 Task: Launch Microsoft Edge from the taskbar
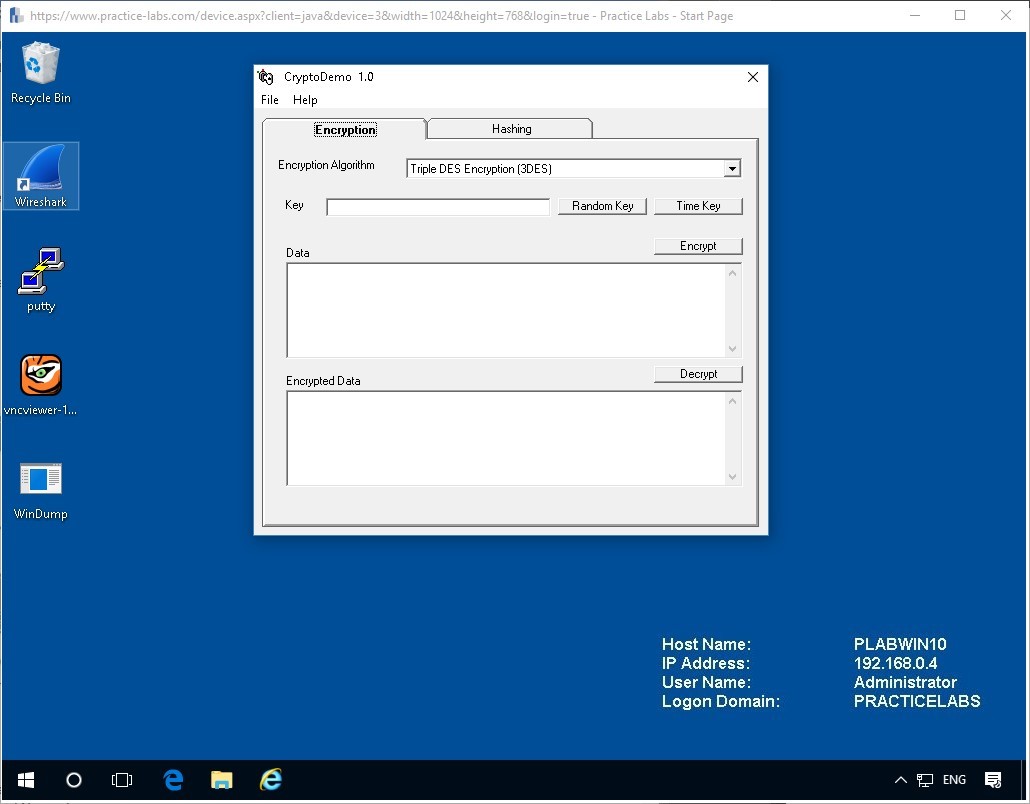[x=172, y=780]
